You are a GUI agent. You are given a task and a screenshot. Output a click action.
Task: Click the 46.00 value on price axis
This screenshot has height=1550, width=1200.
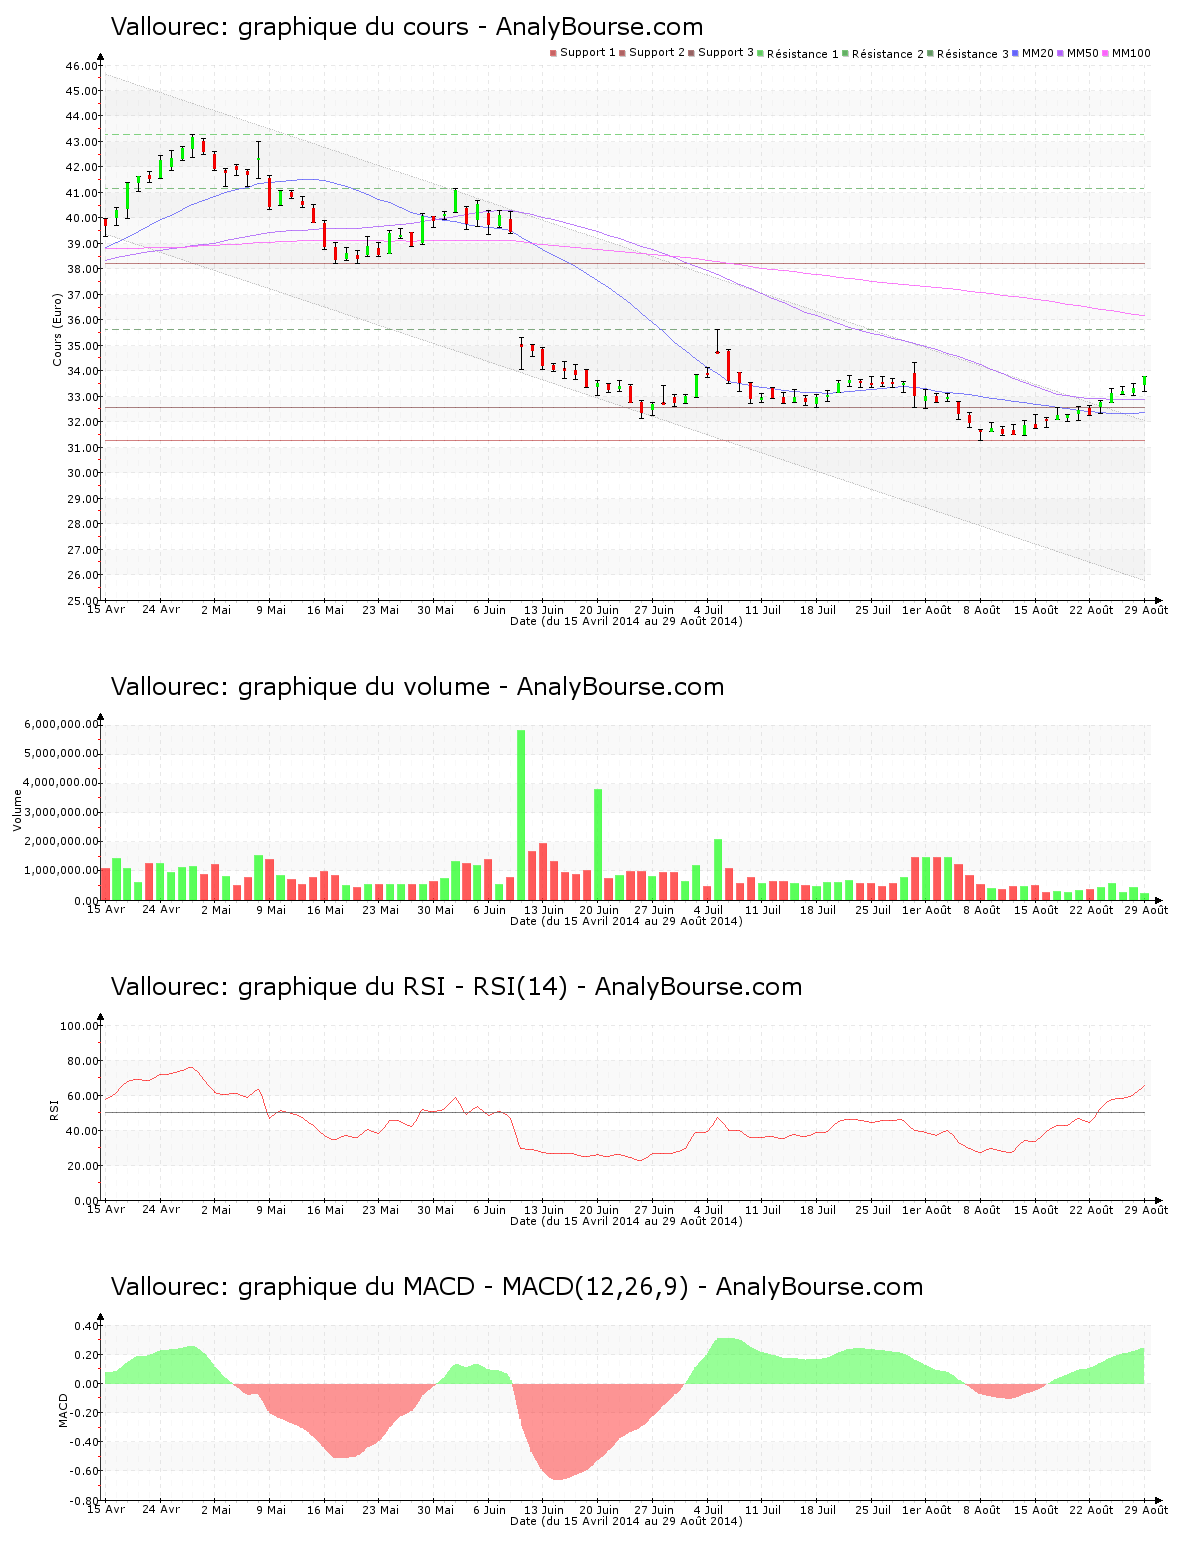coord(82,66)
